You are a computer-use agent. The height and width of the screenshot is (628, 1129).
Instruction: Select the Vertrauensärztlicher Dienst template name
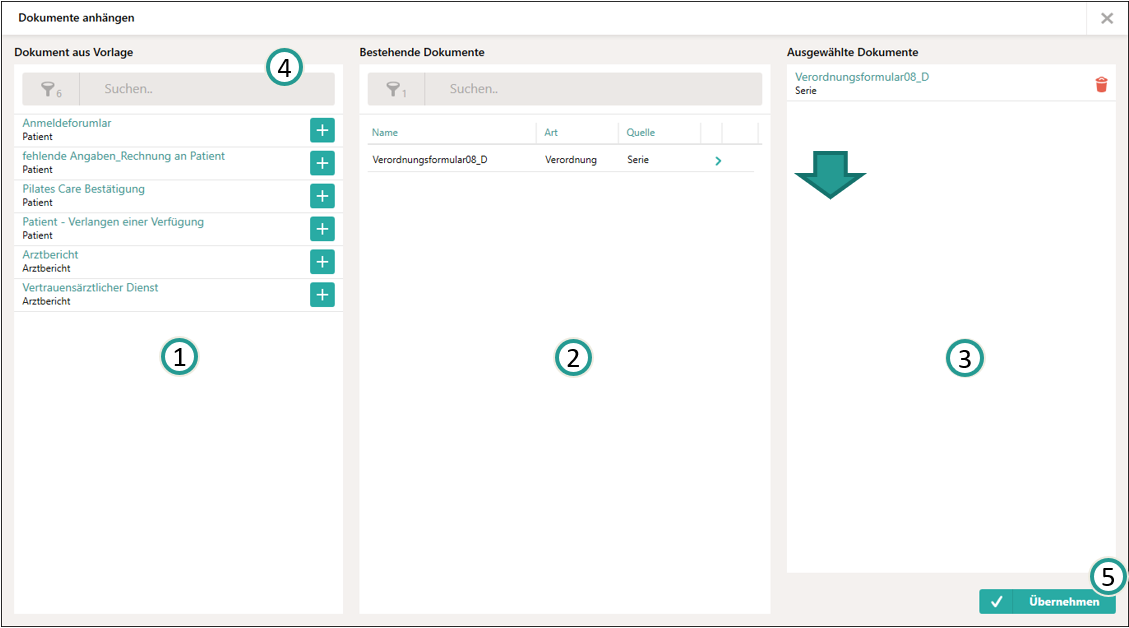[x=90, y=288]
